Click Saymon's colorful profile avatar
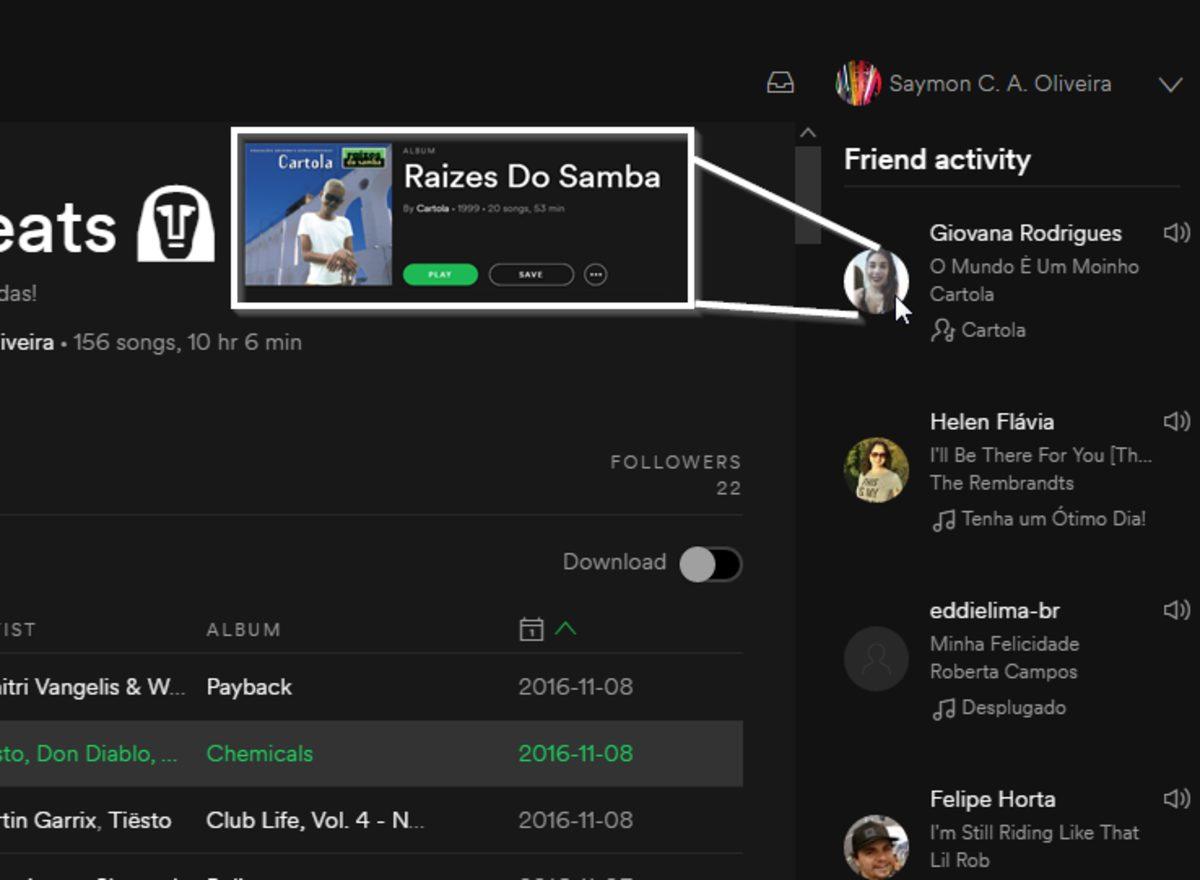This screenshot has width=1200, height=880. [858, 84]
